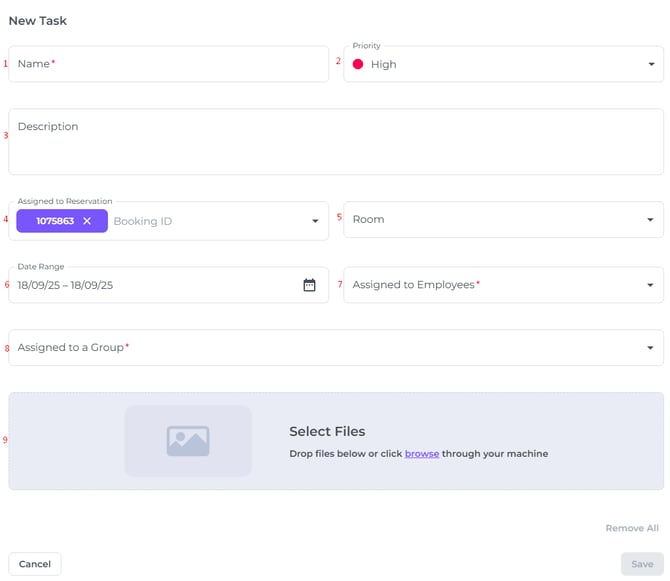
Task: Click the red High priority dot
Action: [358, 64]
